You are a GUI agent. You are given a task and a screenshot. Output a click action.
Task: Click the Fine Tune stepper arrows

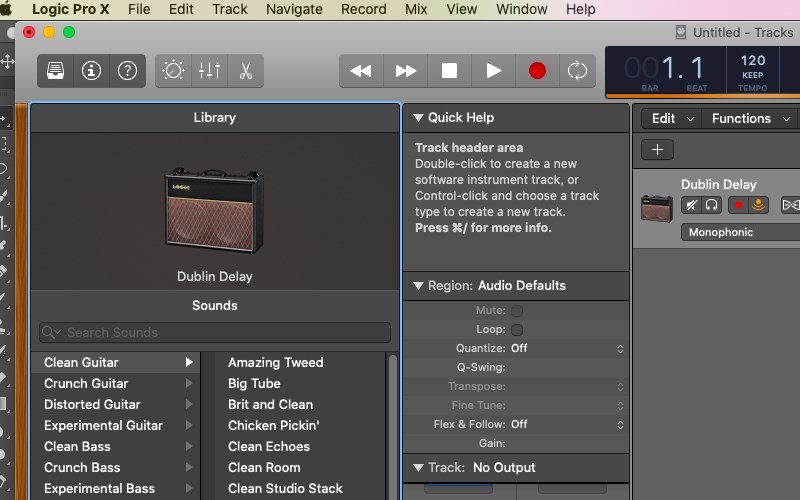620,406
